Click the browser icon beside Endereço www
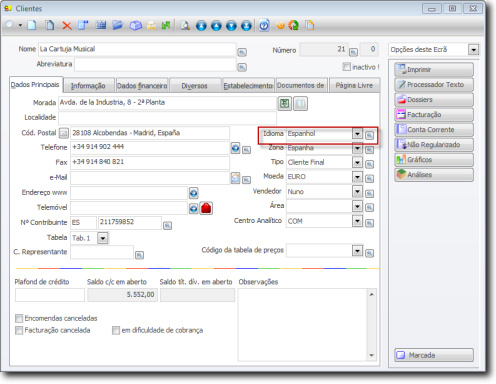The width and height of the screenshot is (496, 384). point(194,193)
